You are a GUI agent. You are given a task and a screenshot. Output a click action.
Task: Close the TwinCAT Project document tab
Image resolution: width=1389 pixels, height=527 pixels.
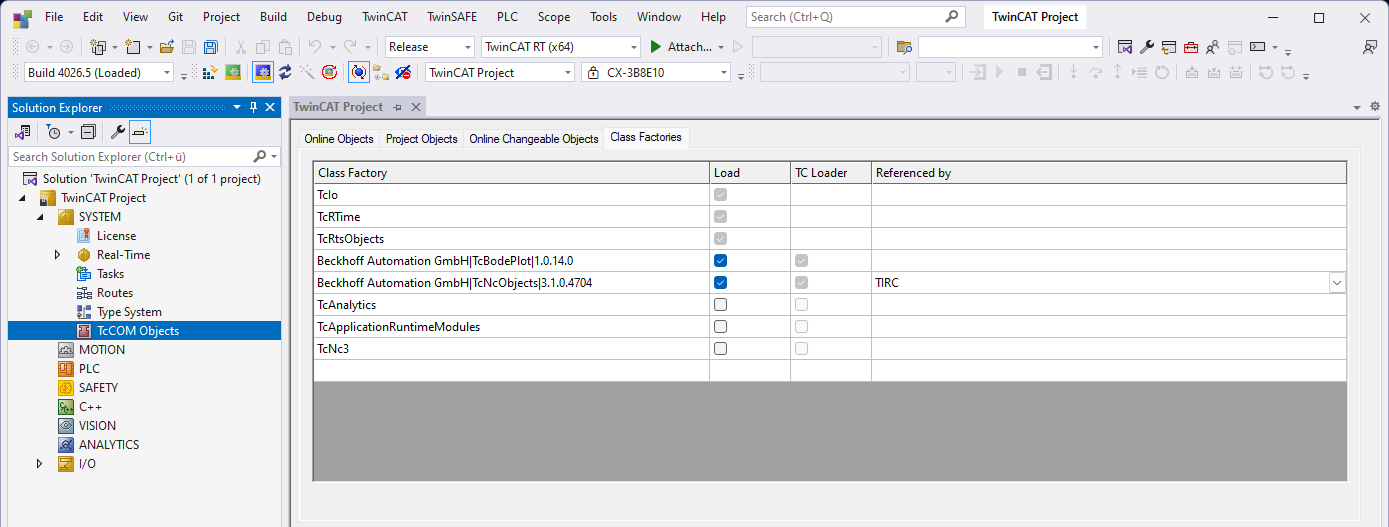click(417, 107)
